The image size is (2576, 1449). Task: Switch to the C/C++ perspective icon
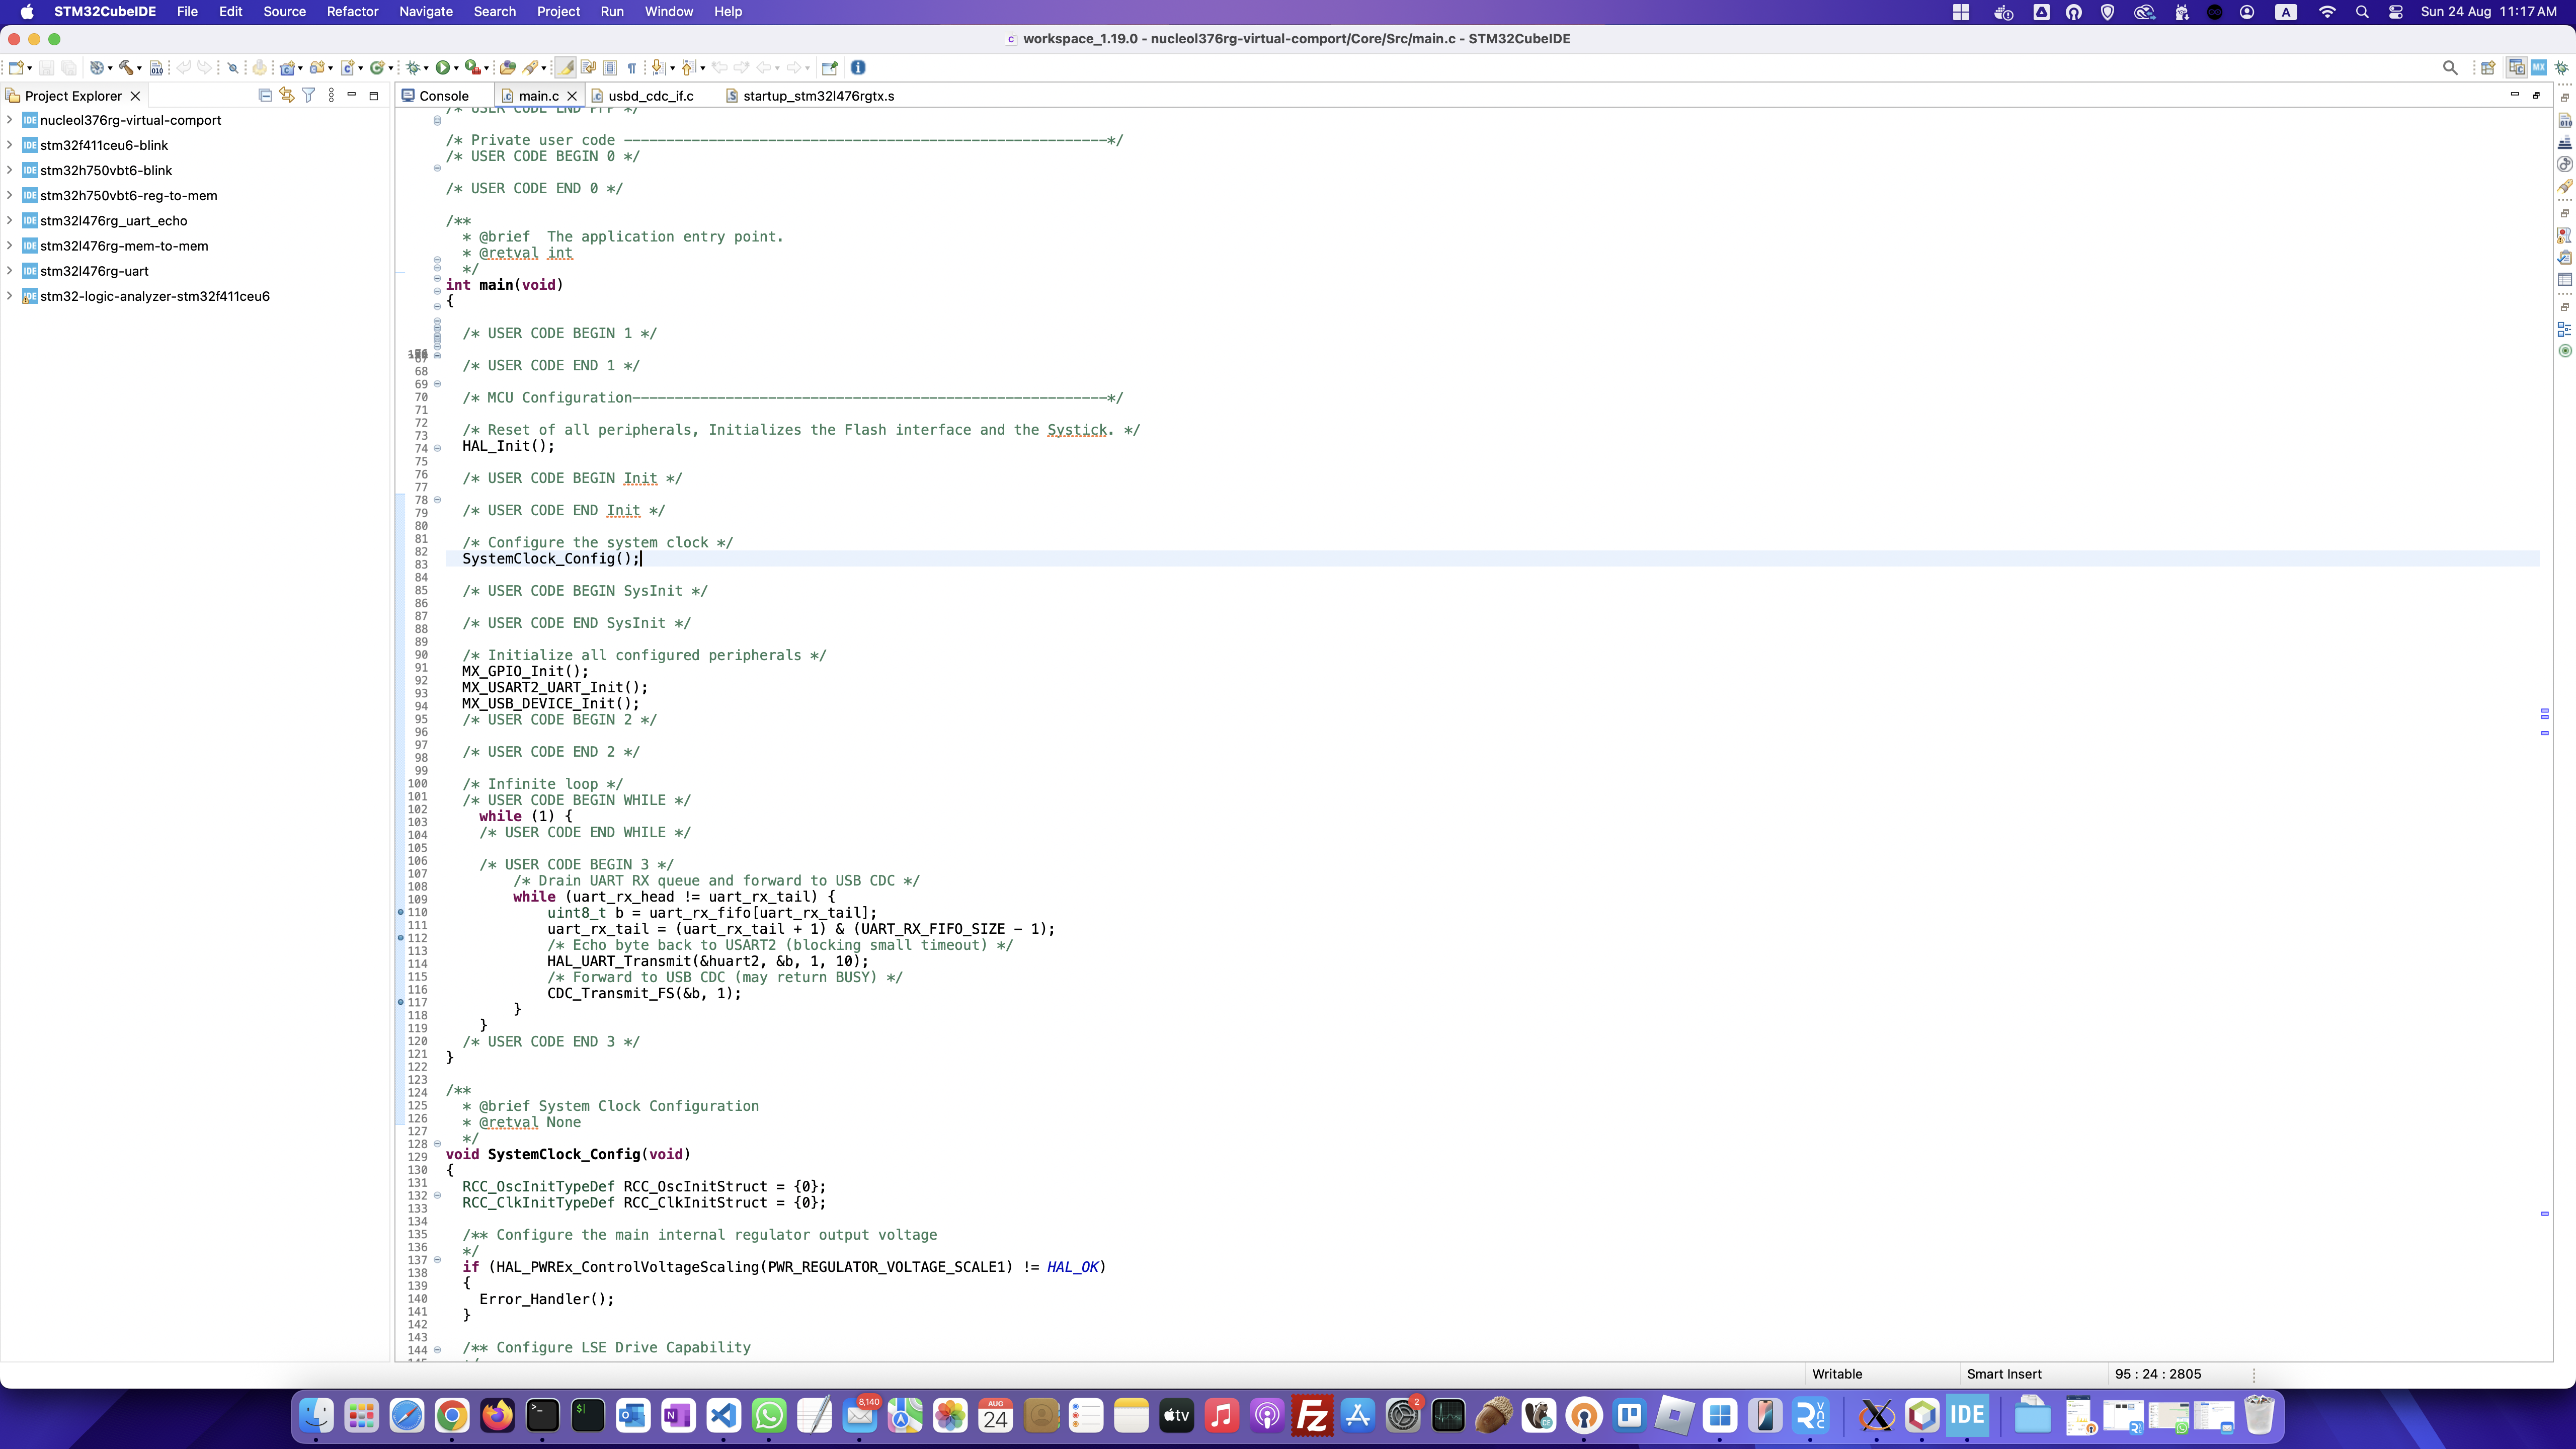tap(2516, 68)
